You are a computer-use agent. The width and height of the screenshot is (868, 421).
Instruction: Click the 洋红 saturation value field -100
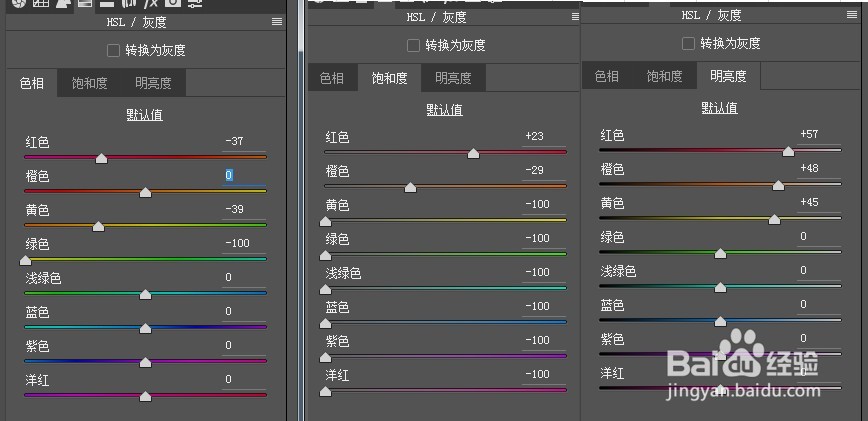tap(544, 375)
